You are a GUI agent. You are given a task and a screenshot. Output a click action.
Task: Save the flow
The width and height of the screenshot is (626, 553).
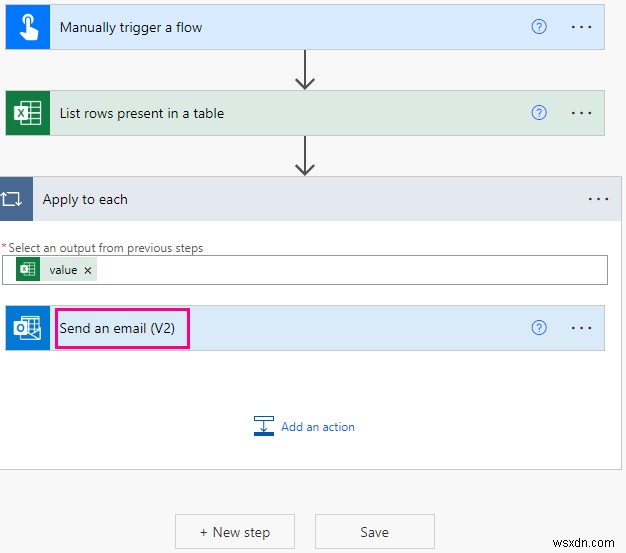pos(374,532)
